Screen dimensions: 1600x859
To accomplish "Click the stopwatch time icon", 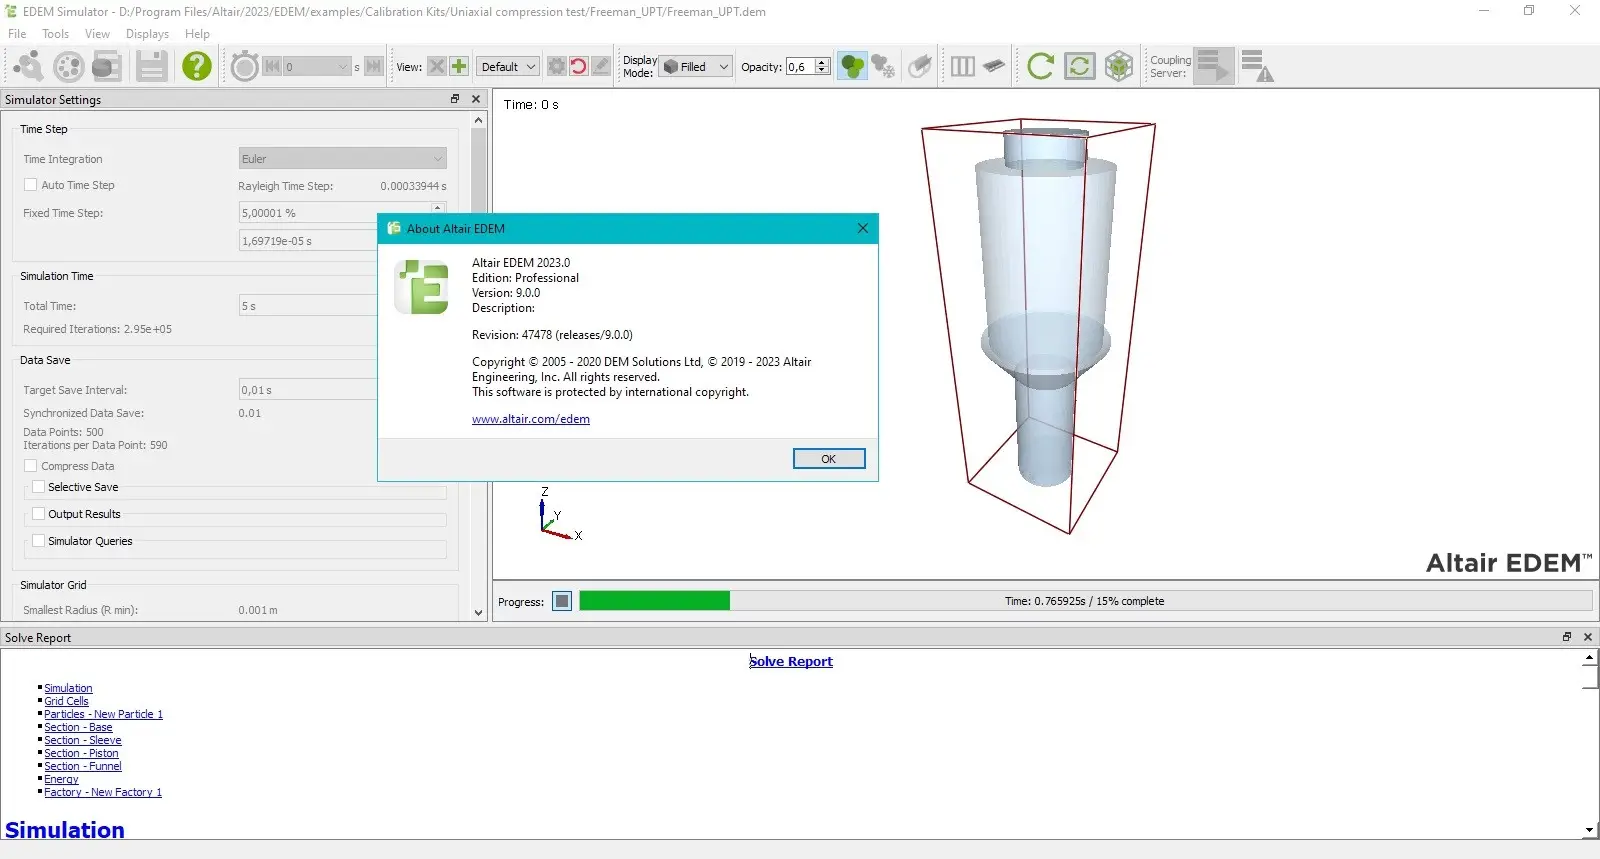I will (x=245, y=66).
